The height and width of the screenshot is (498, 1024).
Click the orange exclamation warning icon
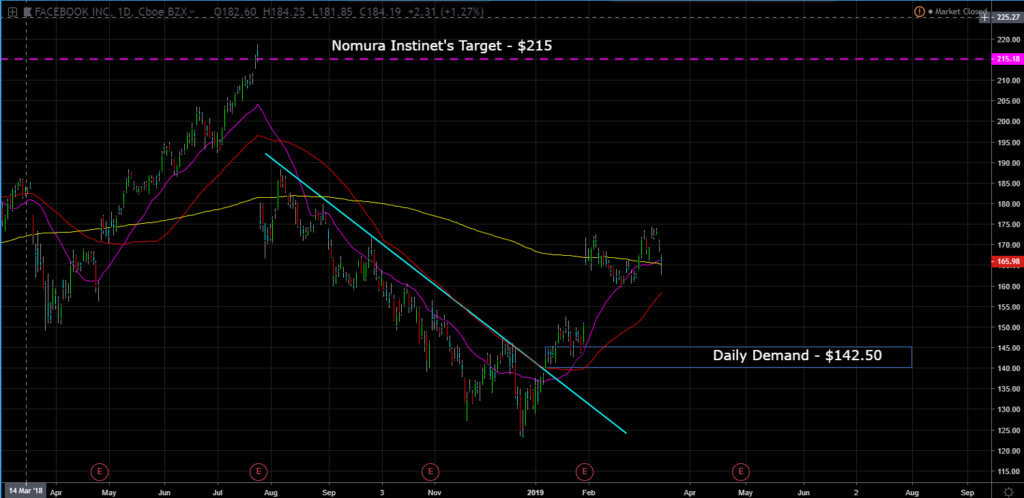click(x=920, y=11)
